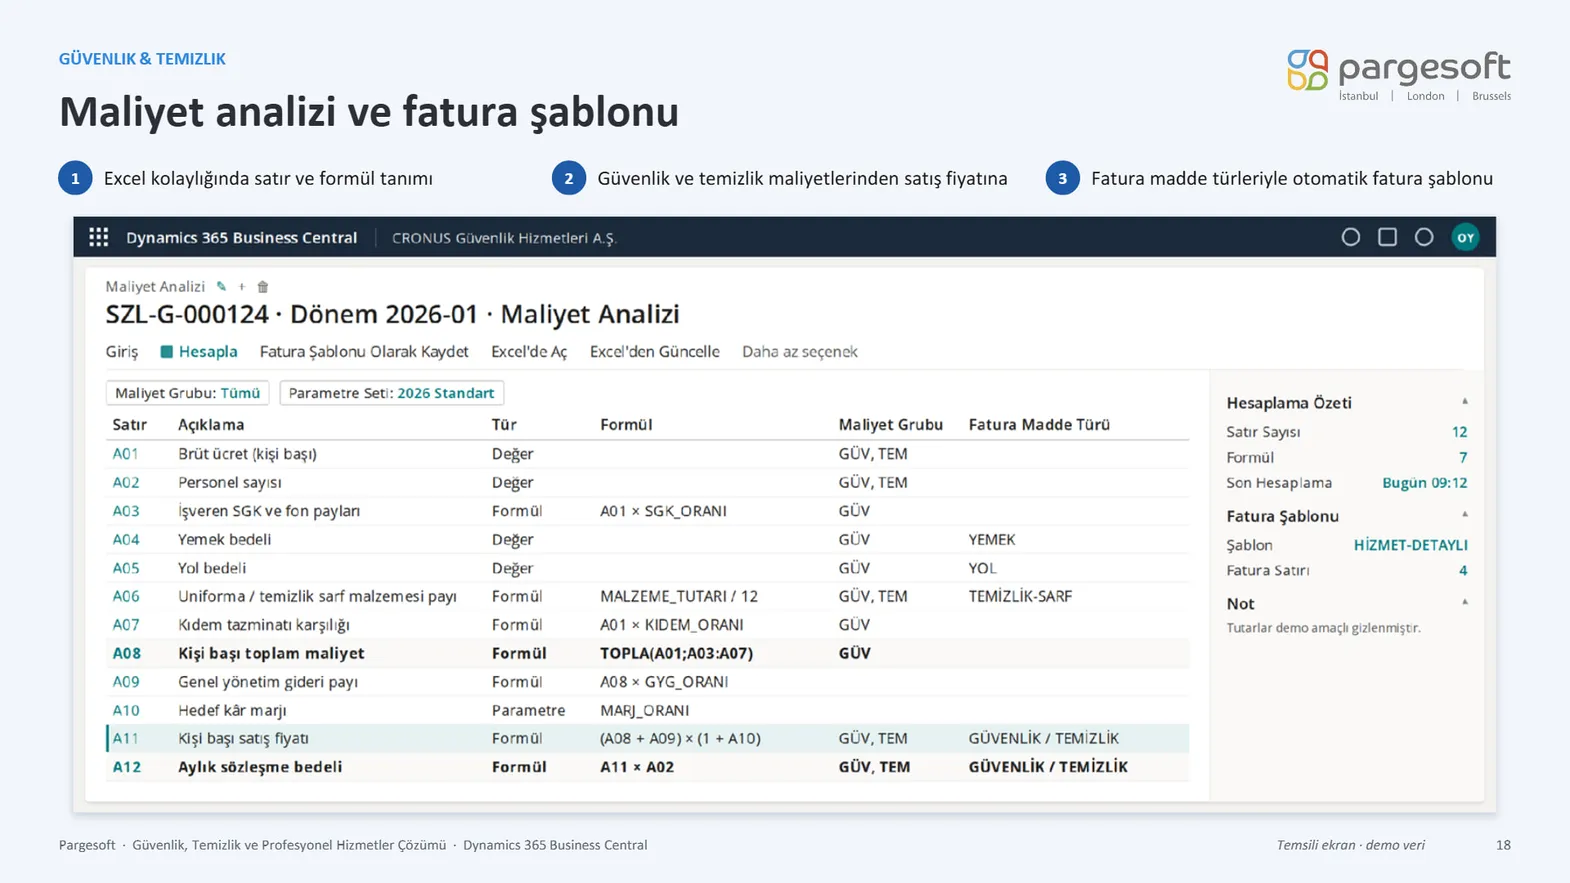The width and height of the screenshot is (1570, 883).
Task: Click the pencil edit icon beside Maliyet Analizi
Action: pos(222,287)
